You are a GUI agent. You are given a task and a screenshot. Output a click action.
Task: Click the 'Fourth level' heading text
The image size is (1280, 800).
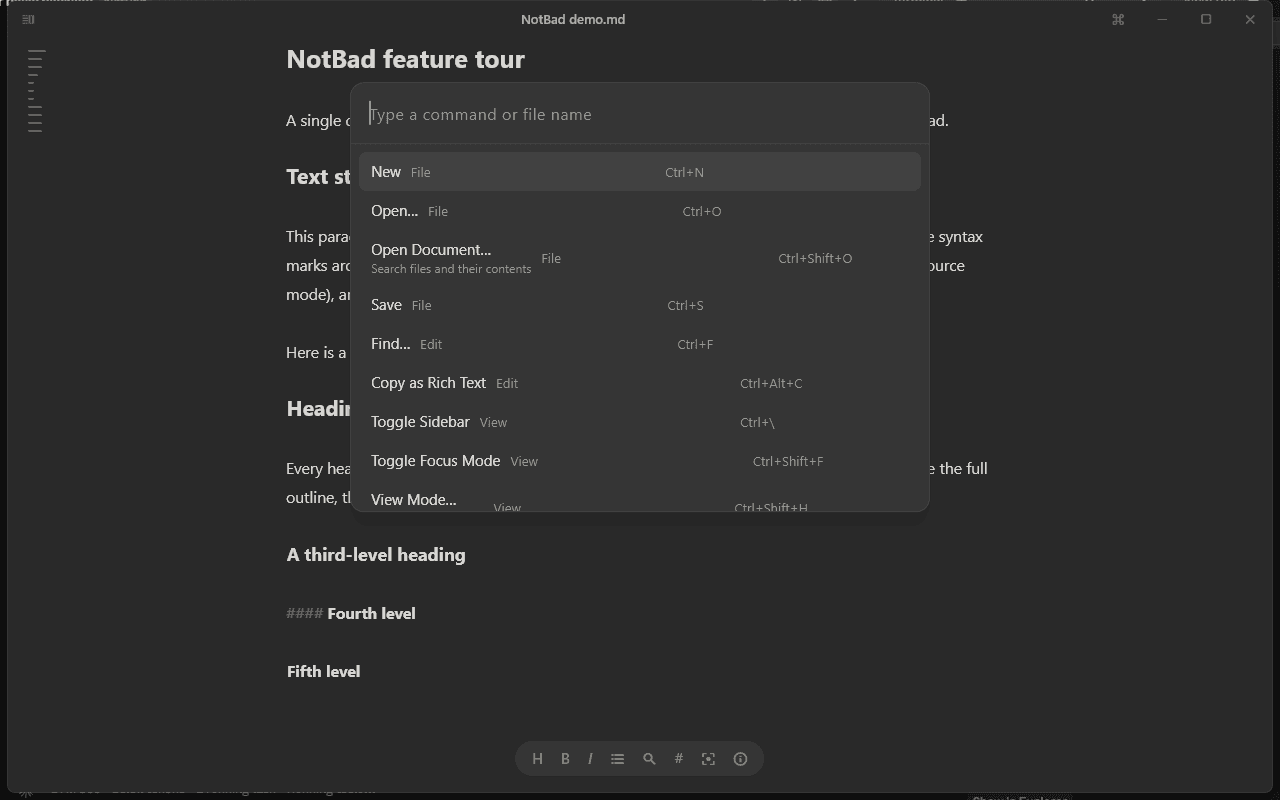pyautogui.click(x=371, y=613)
